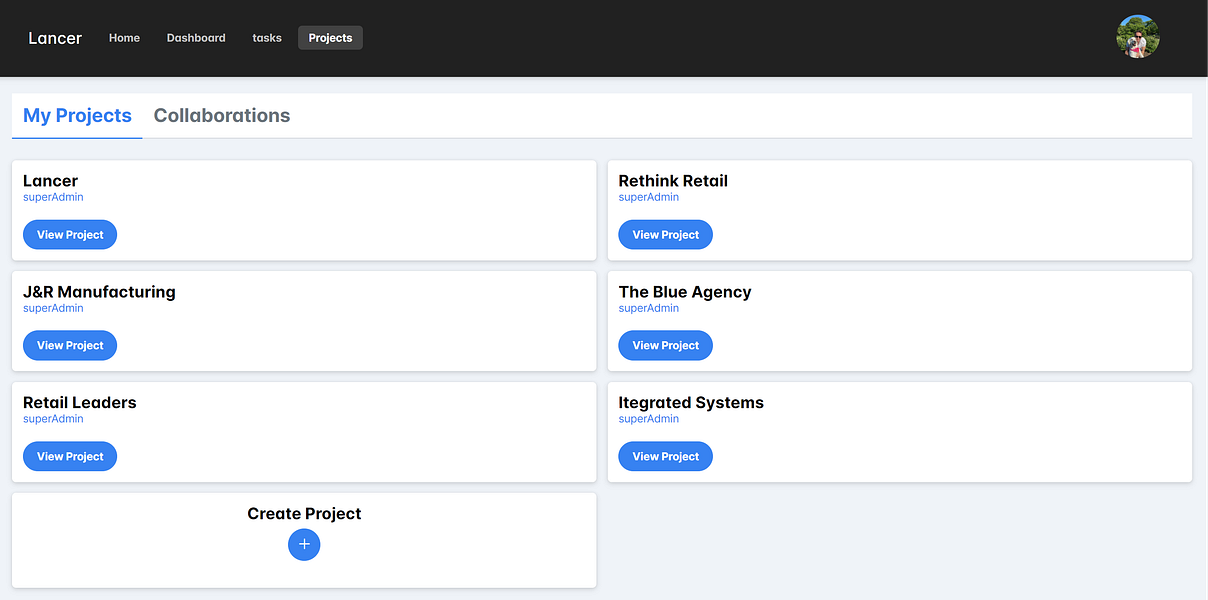Click the plus icon to create project
This screenshot has height=600, width=1208.
click(304, 545)
